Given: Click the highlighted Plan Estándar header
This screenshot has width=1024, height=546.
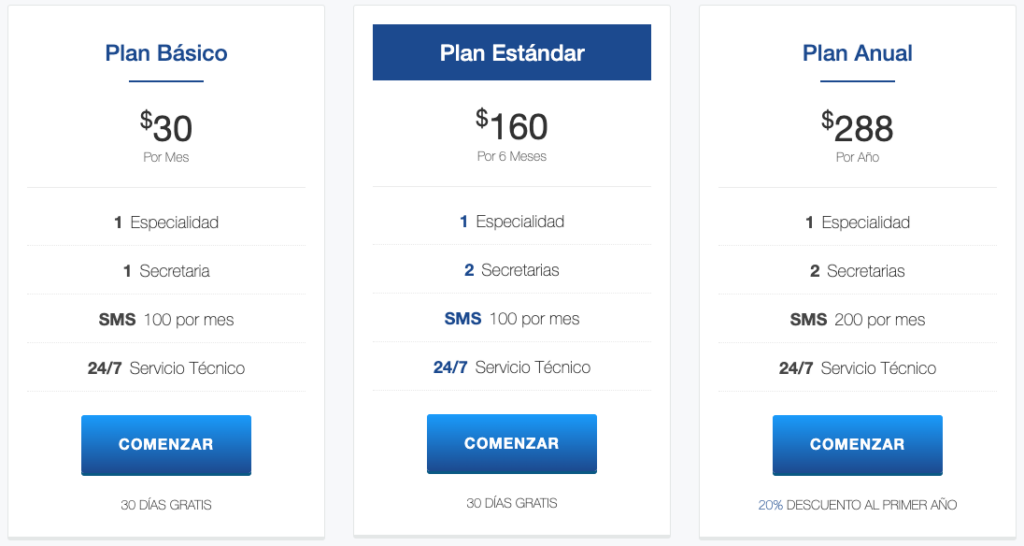Looking at the screenshot, I should pos(512,53).
